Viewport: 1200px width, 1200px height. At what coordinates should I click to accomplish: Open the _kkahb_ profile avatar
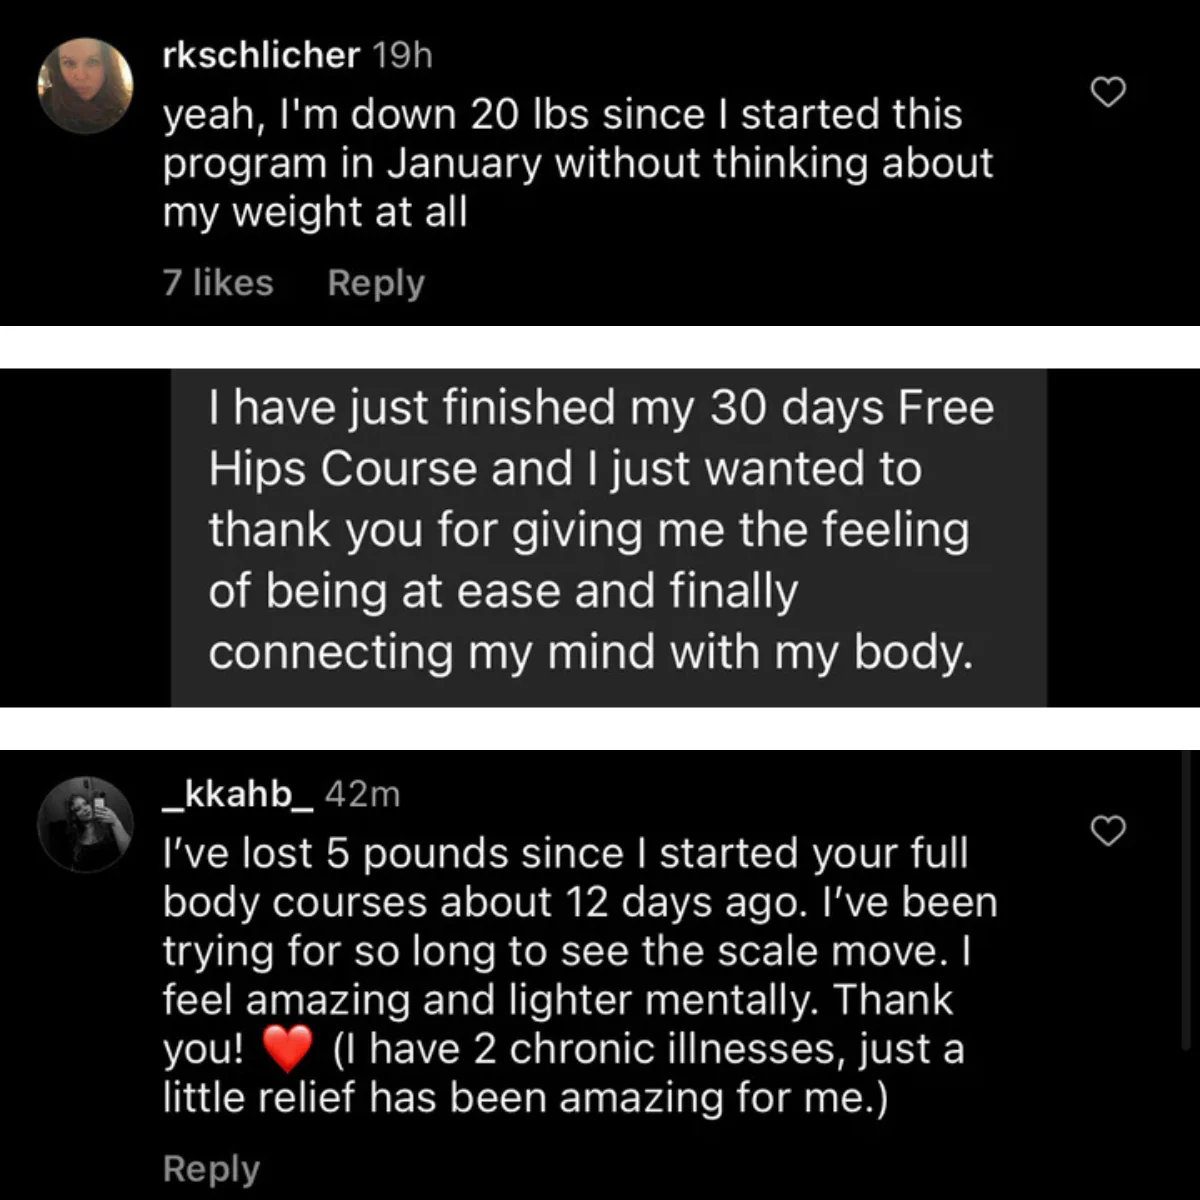85,824
